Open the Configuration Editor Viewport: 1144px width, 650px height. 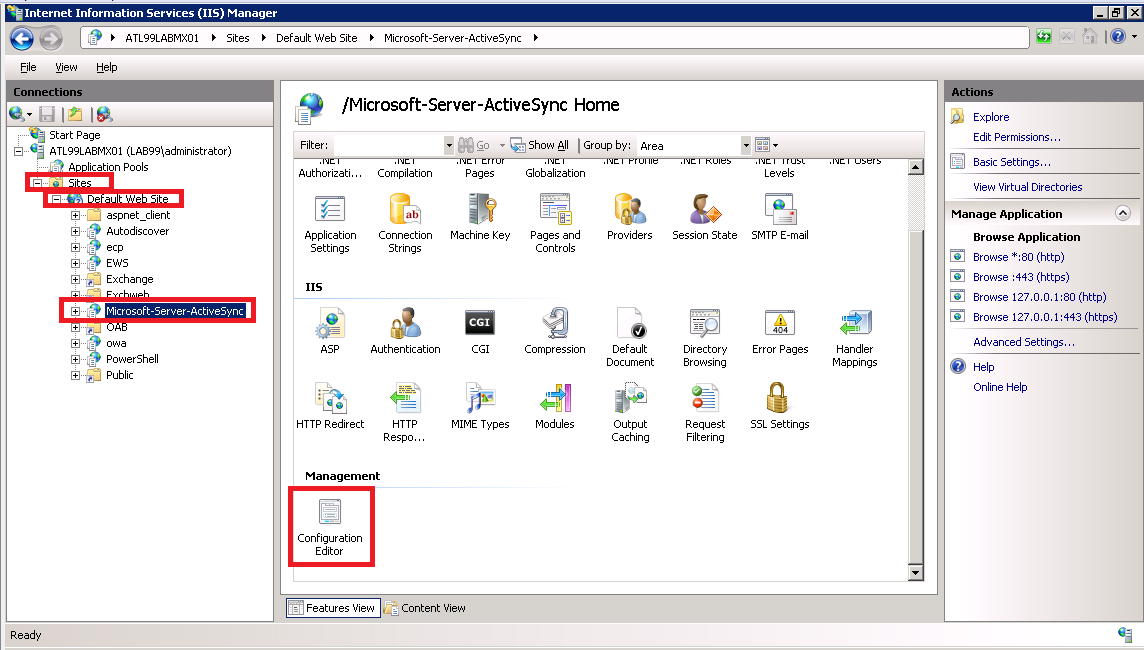point(330,527)
